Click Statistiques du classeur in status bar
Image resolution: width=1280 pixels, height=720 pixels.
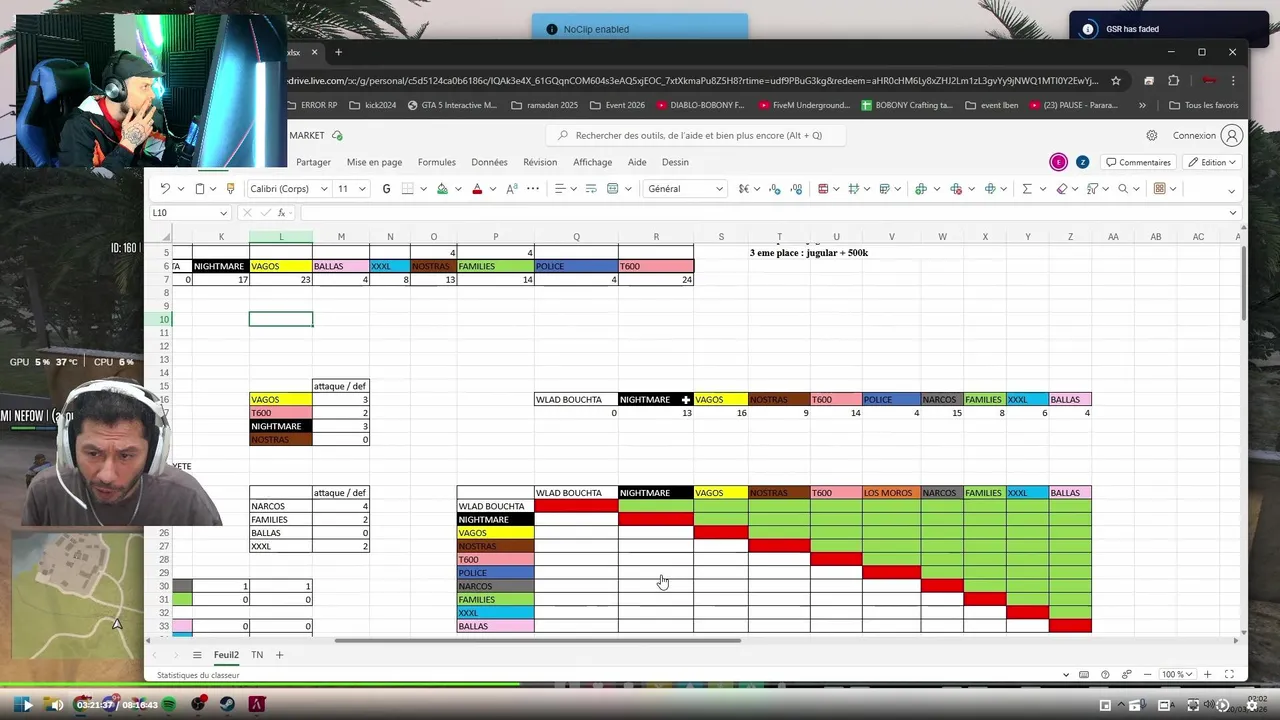click(x=198, y=675)
